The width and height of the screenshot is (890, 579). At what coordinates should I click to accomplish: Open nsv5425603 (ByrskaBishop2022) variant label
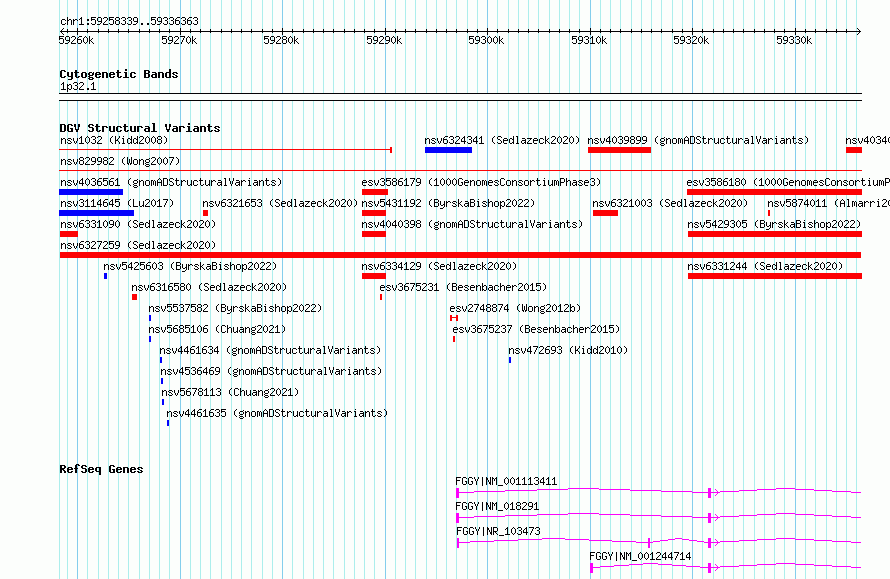(190, 266)
